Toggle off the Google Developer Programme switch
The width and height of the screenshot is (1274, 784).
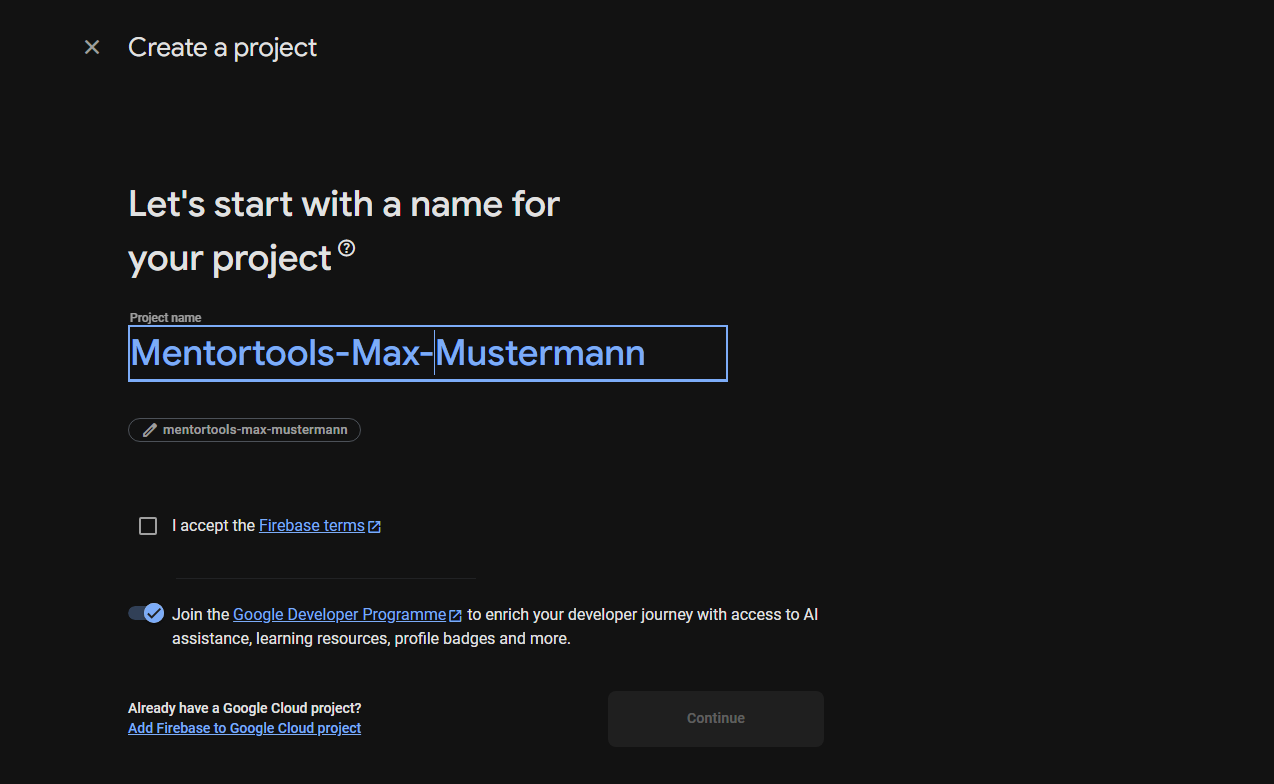(x=146, y=613)
